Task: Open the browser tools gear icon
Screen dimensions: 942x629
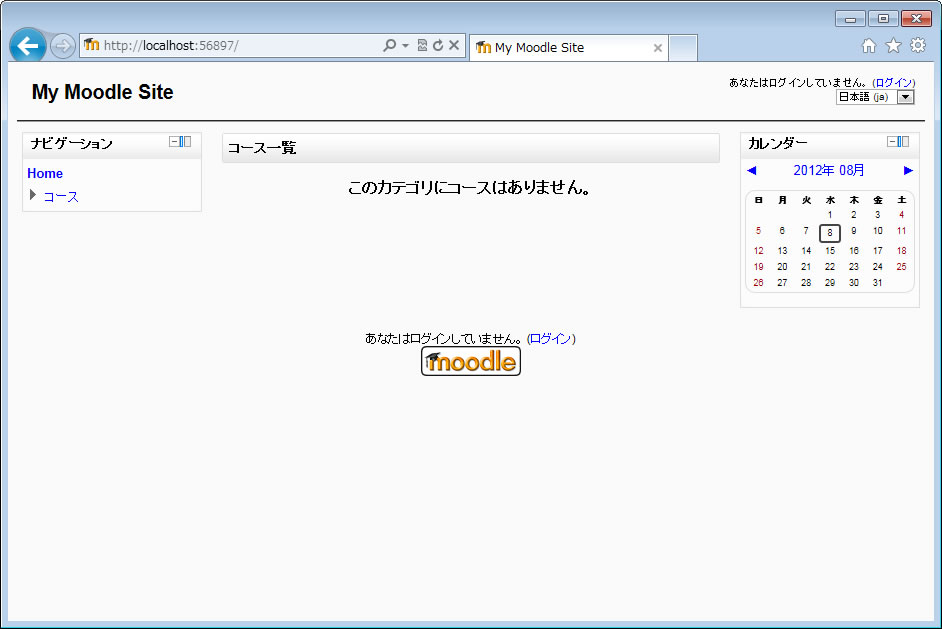Action: click(917, 46)
